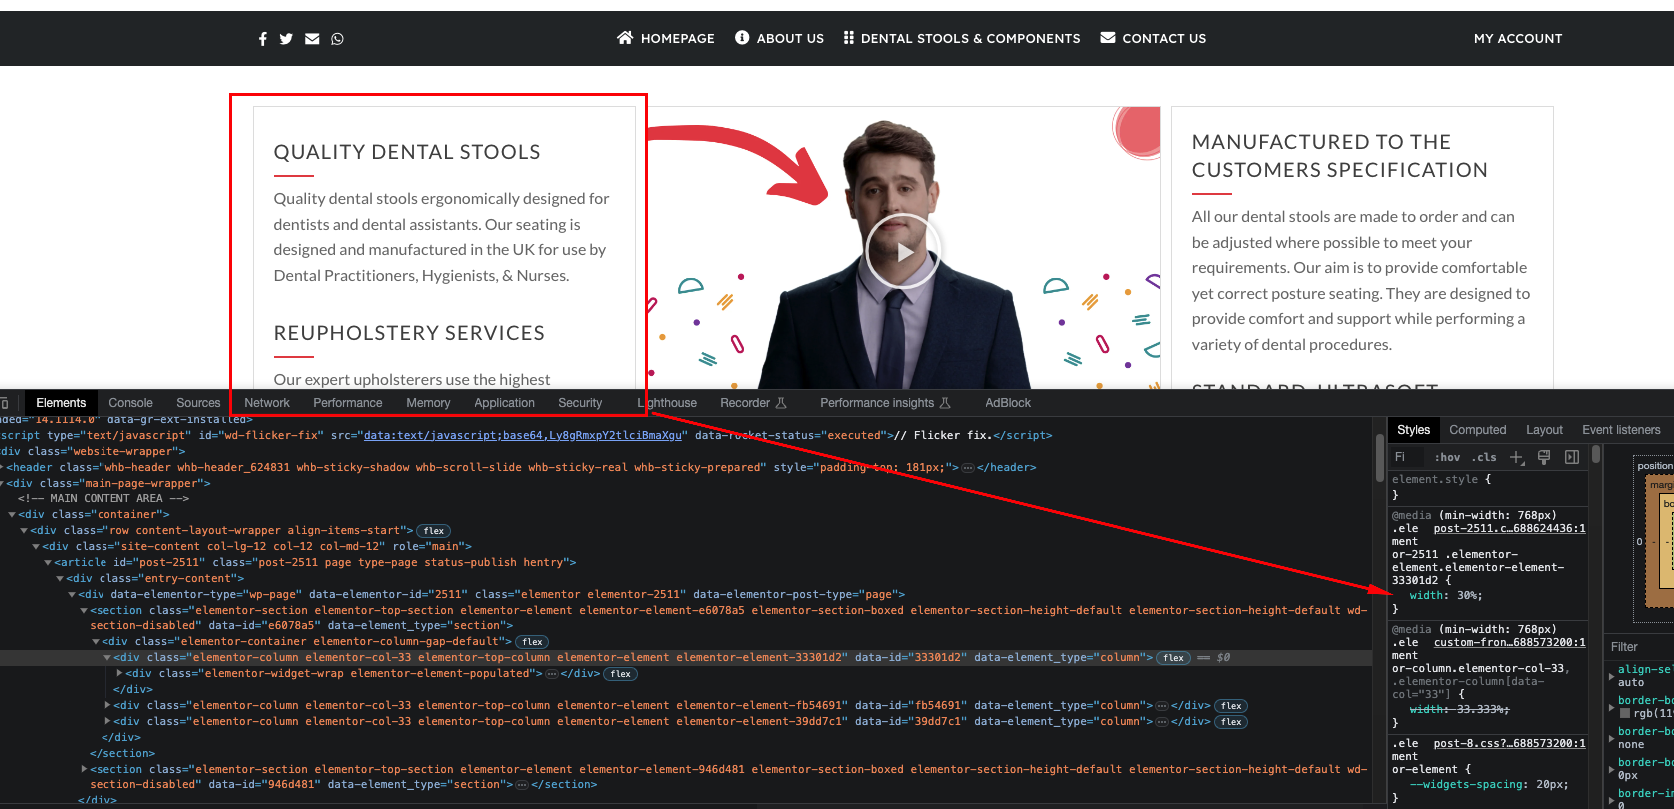Open the Security tab
1674x809 pixels.
(580, 403)
